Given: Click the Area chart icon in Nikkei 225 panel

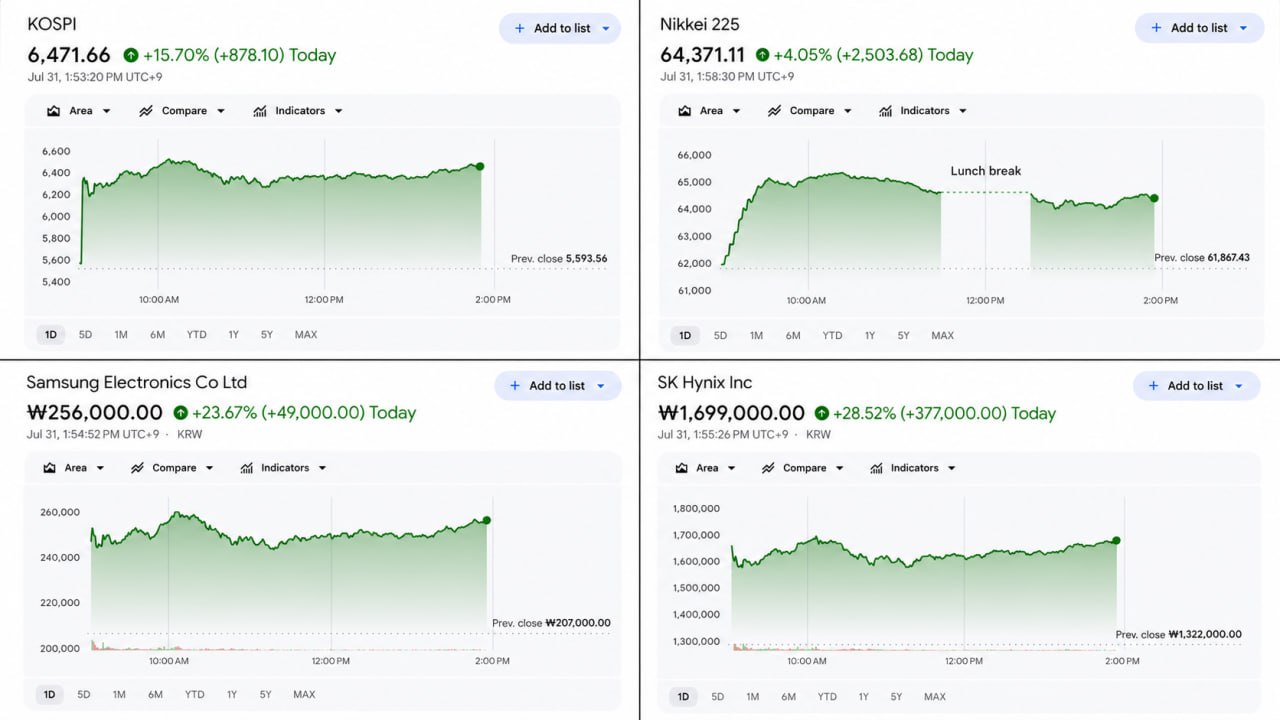Looking at the screenshot, I should [684, 111].
